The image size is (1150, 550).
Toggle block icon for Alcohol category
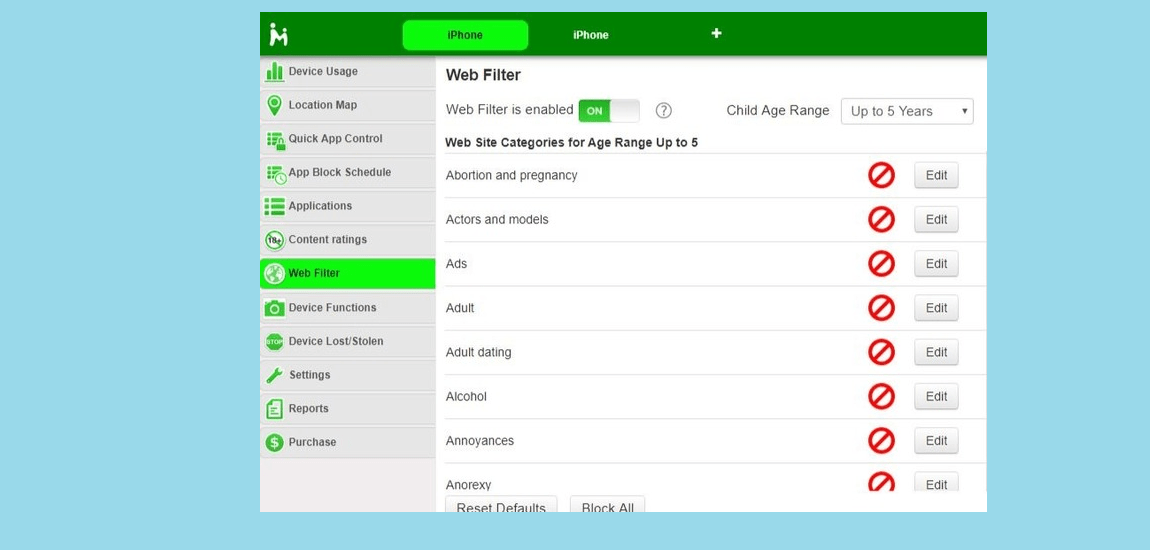(882, 397)
